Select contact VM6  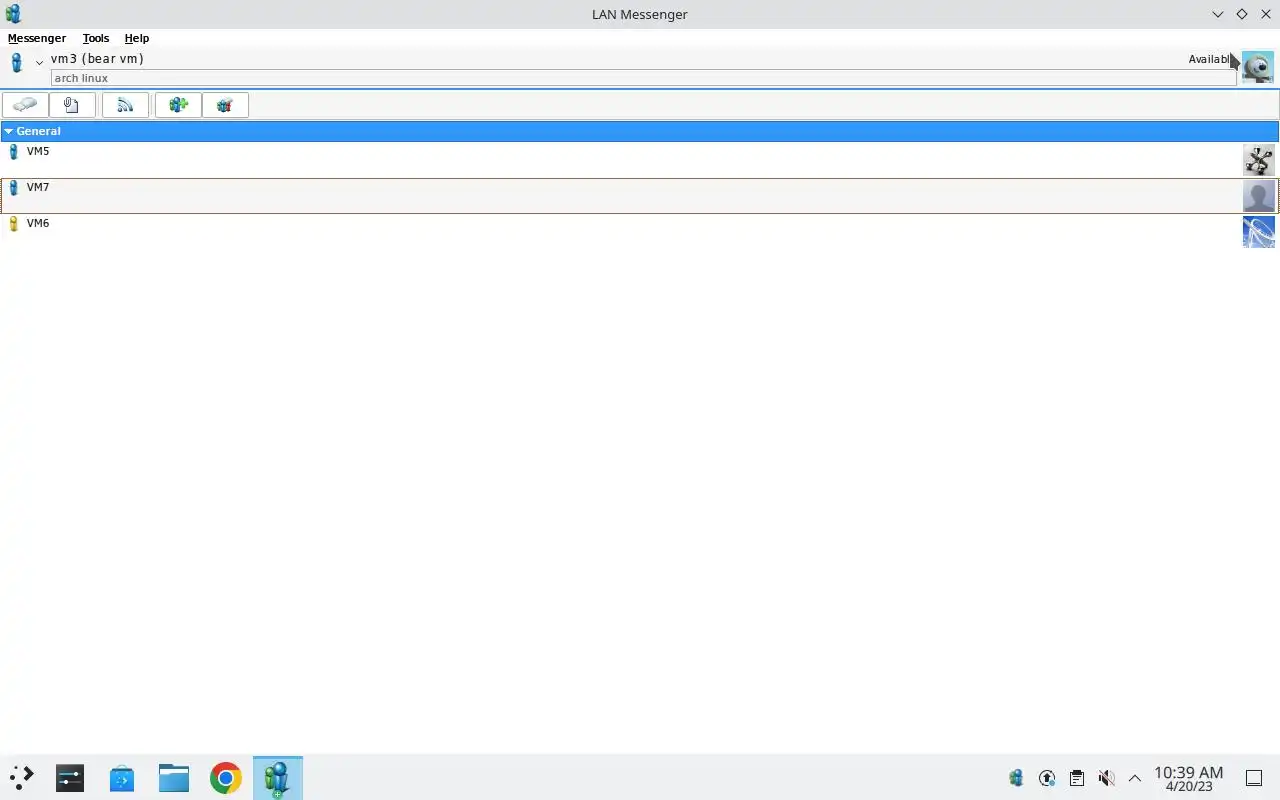coord(640,232)
